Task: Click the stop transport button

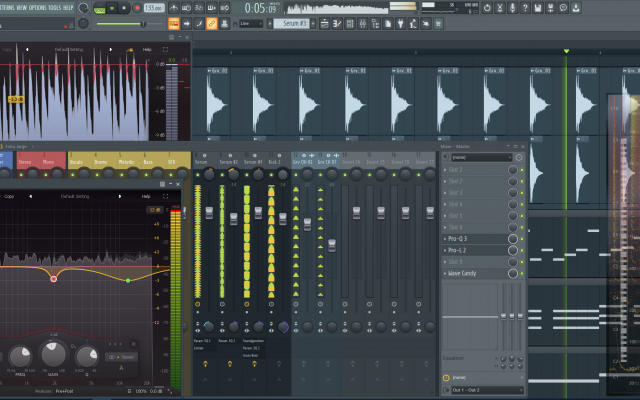Action: pos(124,8)
